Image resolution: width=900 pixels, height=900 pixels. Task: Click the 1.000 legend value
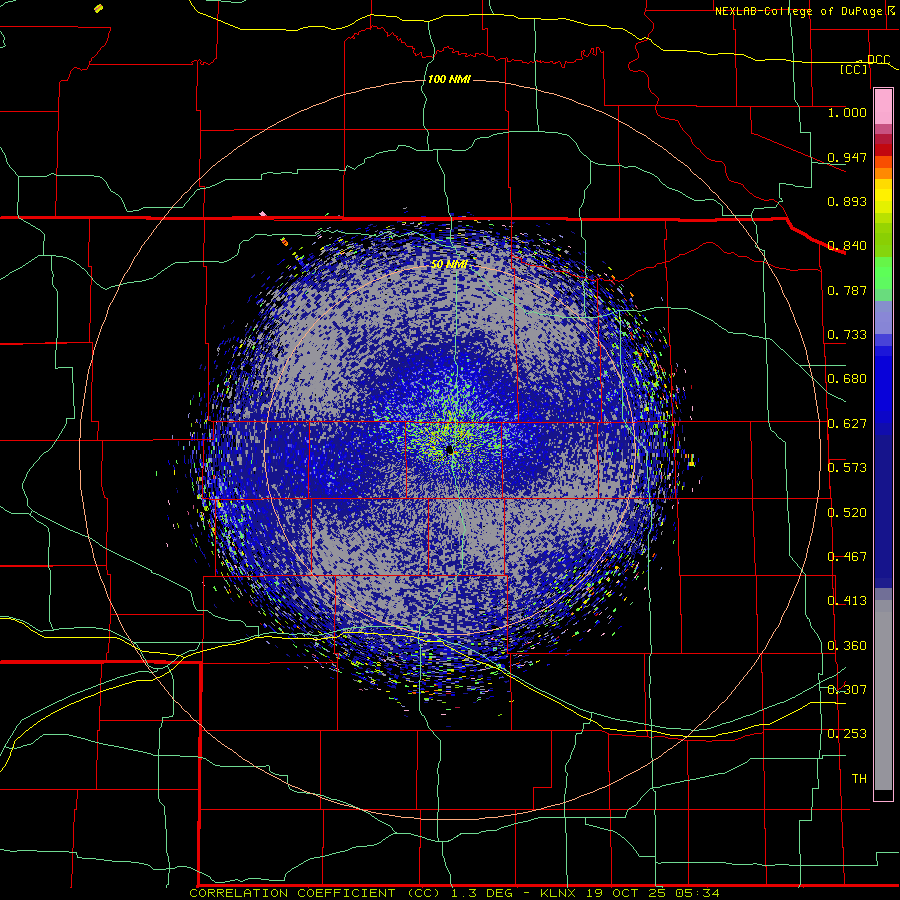click(x=847, y=112)
